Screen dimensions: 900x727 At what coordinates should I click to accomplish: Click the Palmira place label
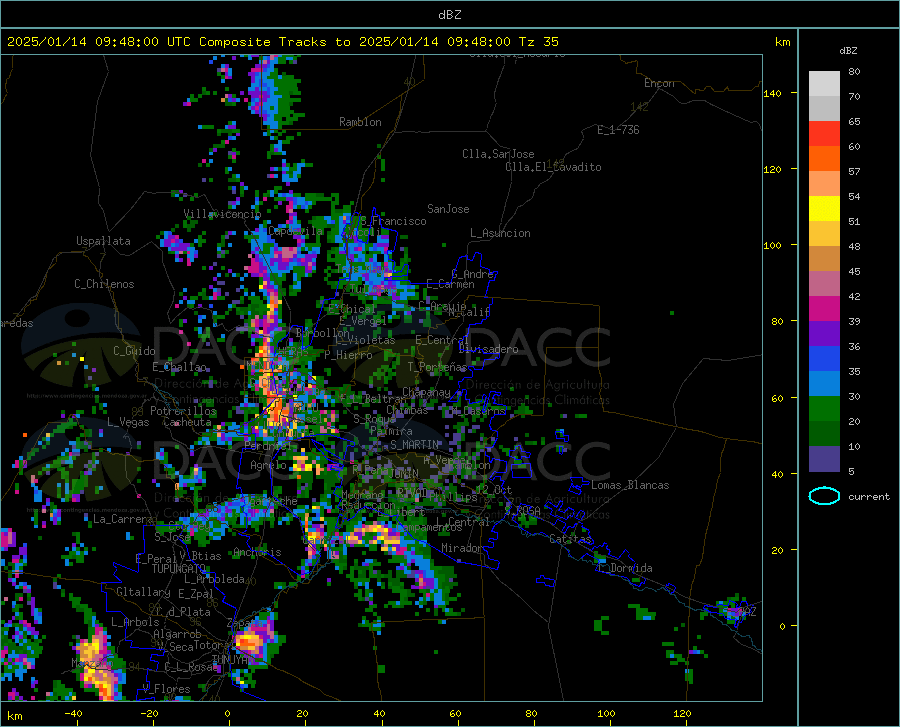391,431
